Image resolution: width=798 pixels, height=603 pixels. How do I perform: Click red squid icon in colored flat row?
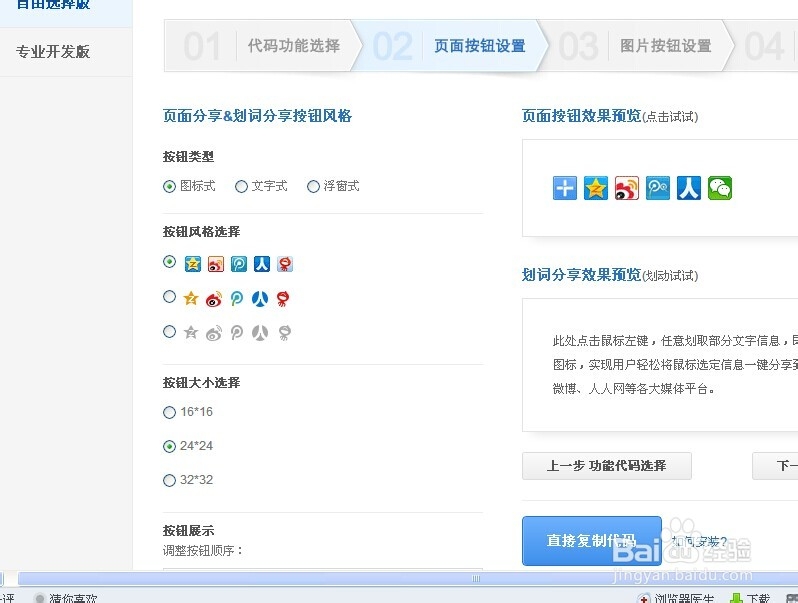click(x=283, y=299)
